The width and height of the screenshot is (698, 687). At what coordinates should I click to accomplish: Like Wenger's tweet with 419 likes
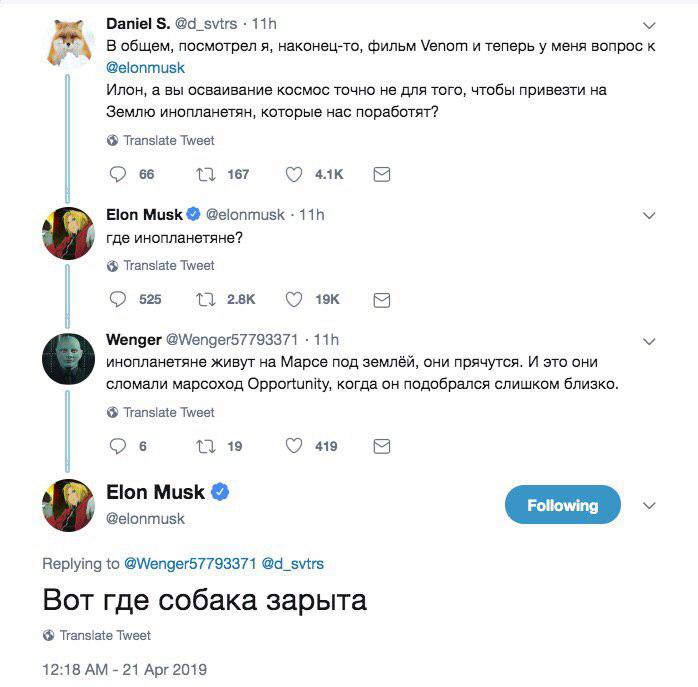(294, 446)
